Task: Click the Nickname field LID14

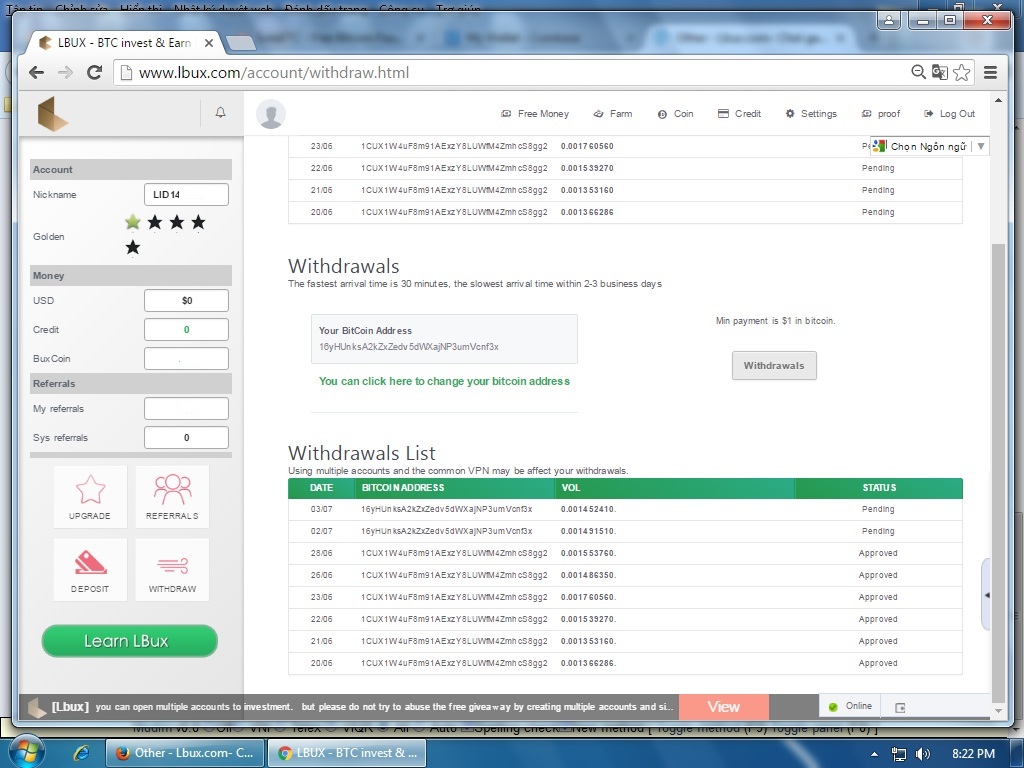Action: pyautogui.click(x=186, y=195)
